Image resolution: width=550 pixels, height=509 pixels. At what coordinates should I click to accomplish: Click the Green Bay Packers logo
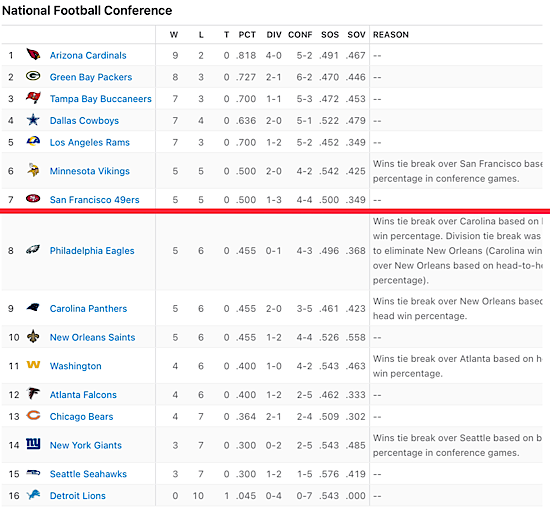(33, 76)
